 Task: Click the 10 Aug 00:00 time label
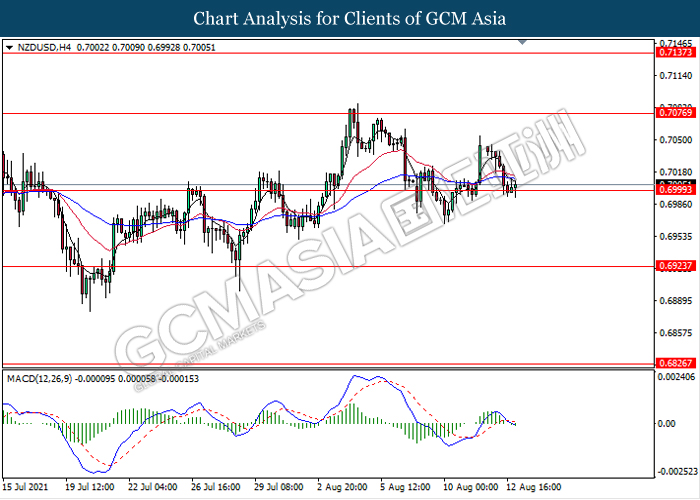point(471,487)
